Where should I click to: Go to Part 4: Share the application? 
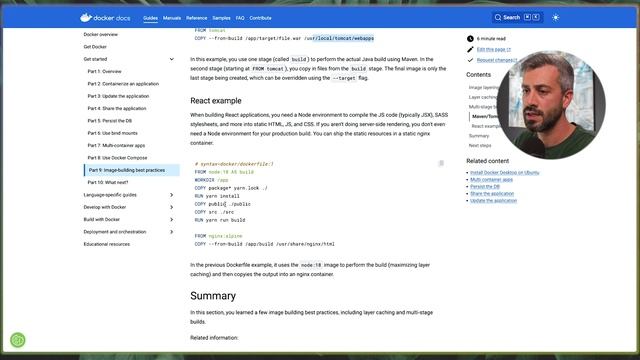click(x=117, y=109)
